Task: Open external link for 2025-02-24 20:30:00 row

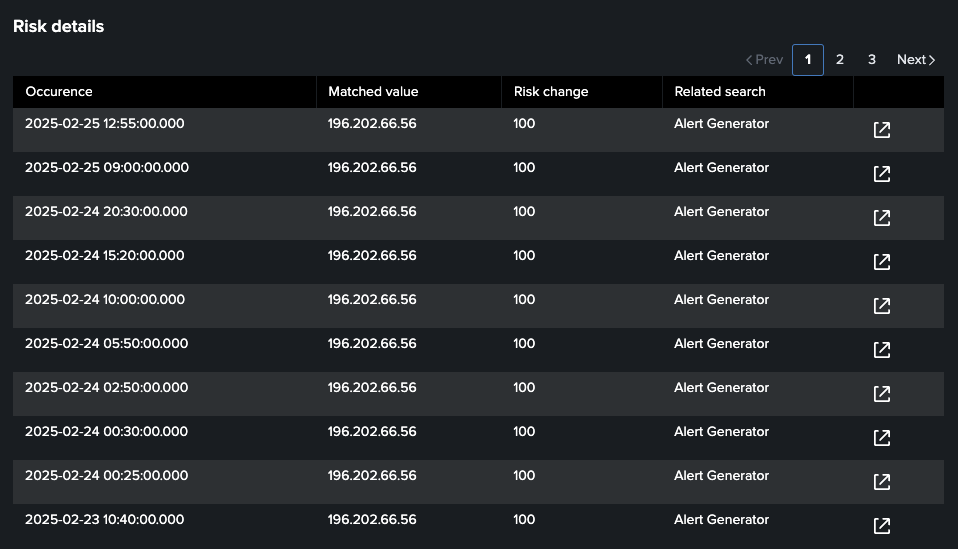Action: tap(881, 218)
